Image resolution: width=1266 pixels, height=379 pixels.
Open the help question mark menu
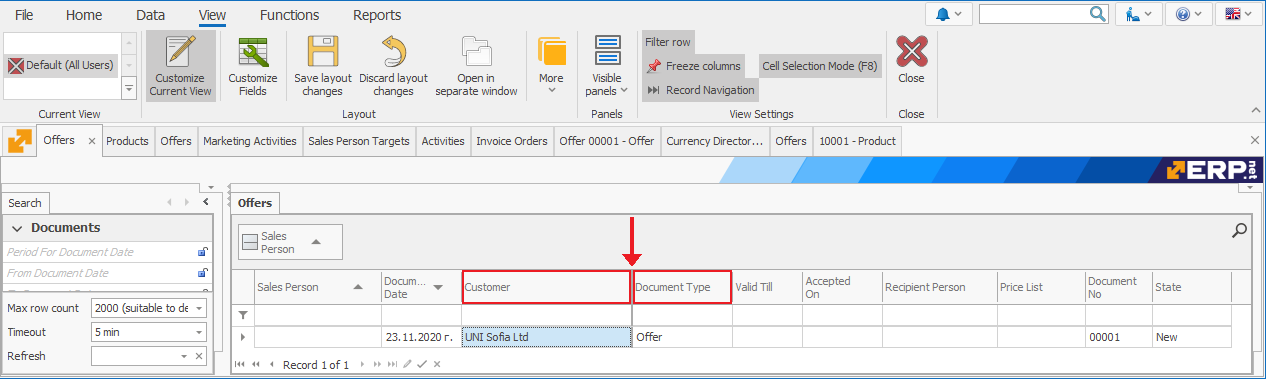pyautogui.click(x=1189, y=14)
